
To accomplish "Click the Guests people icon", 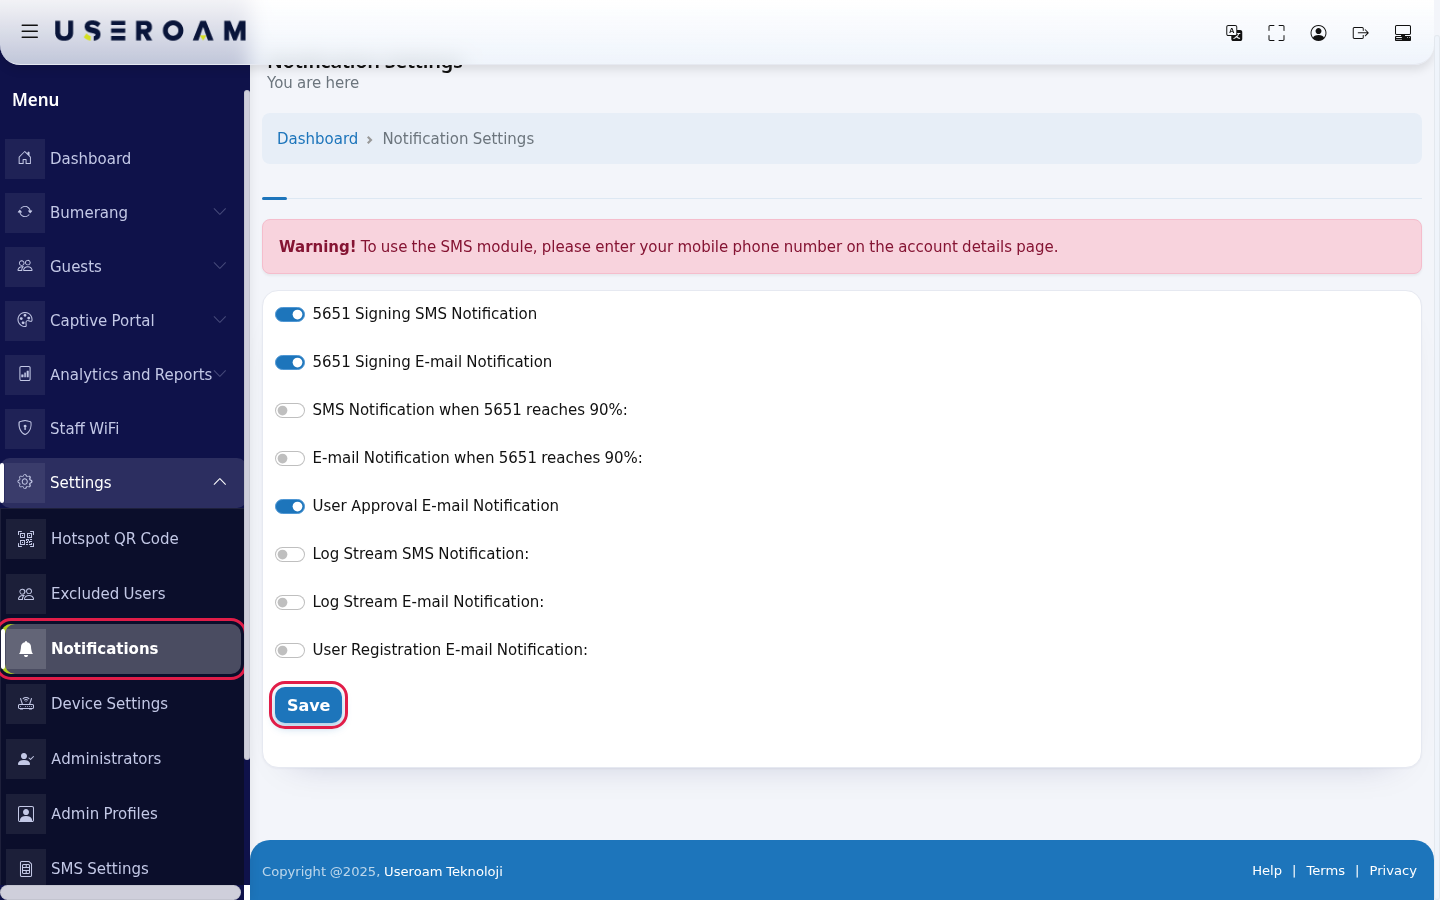I will point(25,266).
